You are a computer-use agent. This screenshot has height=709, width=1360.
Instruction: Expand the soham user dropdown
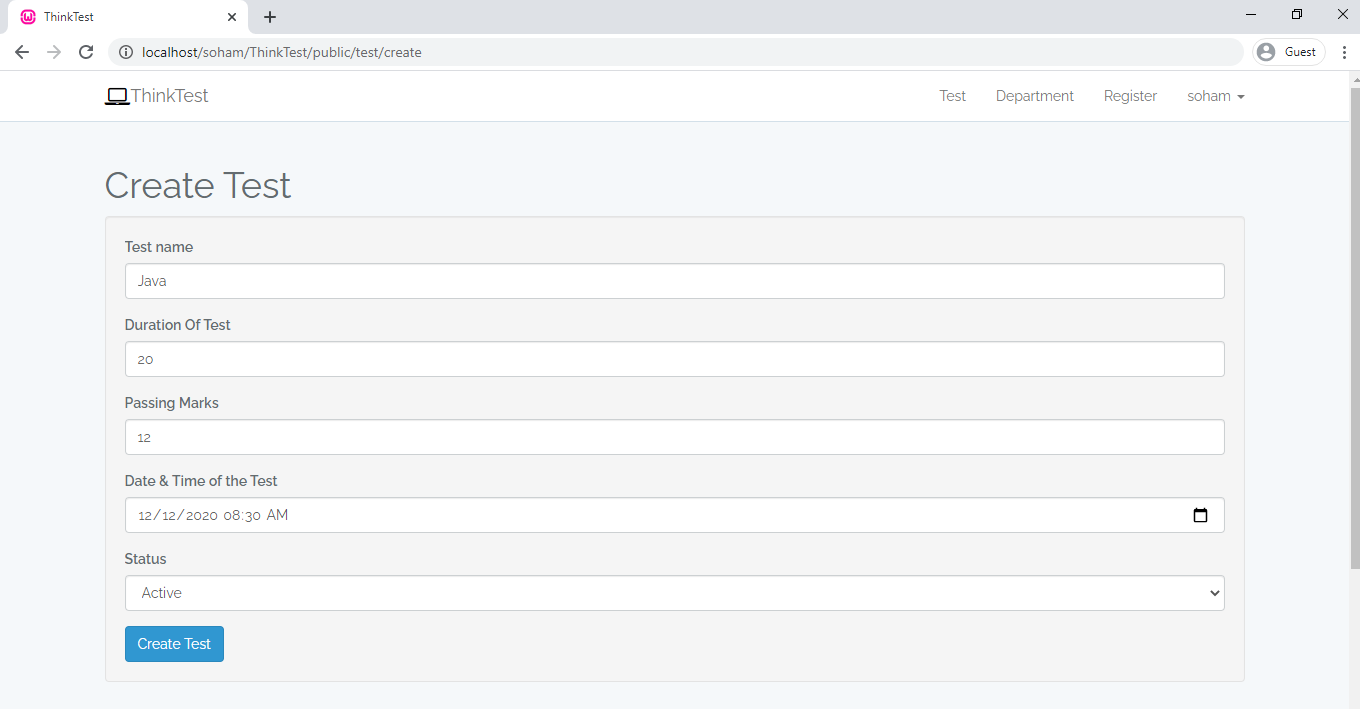tap(1216, 96)
